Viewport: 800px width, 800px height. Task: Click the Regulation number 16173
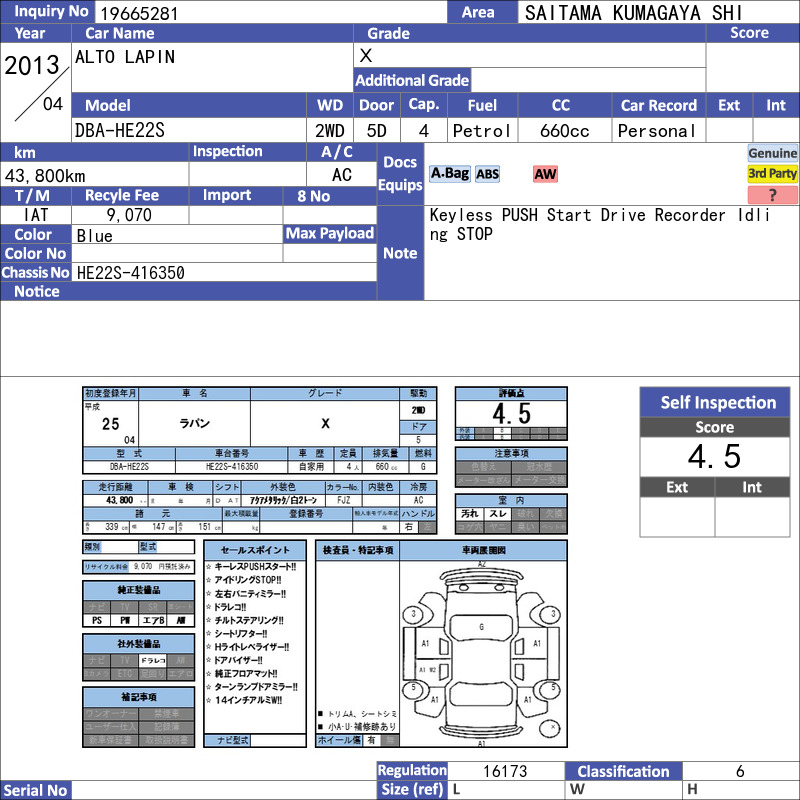click(x=505, y=771)
